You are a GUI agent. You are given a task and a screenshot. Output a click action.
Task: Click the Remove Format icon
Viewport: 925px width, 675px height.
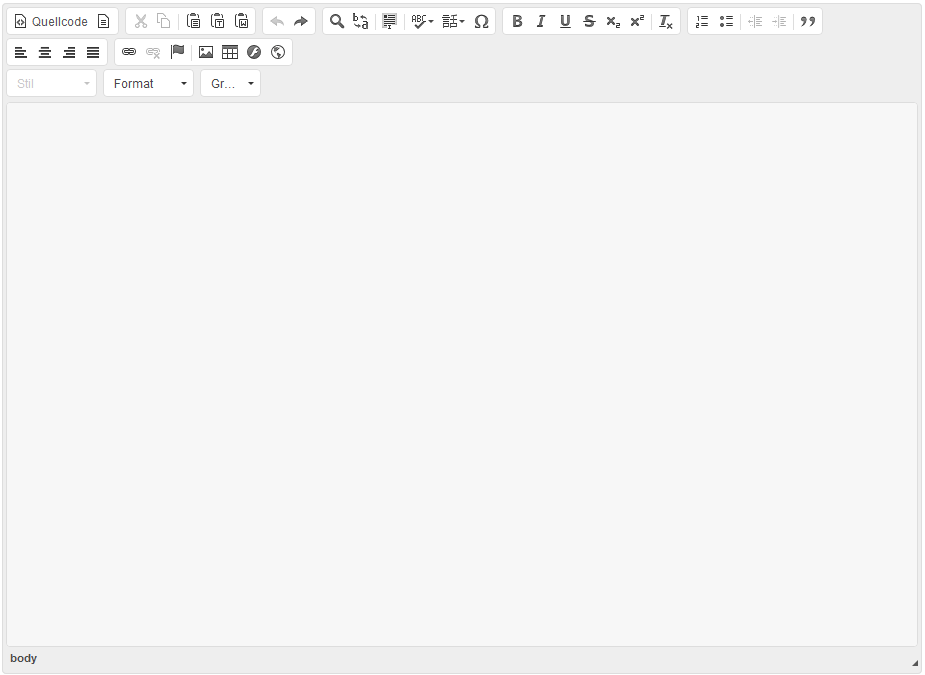[x=665, y=21]
